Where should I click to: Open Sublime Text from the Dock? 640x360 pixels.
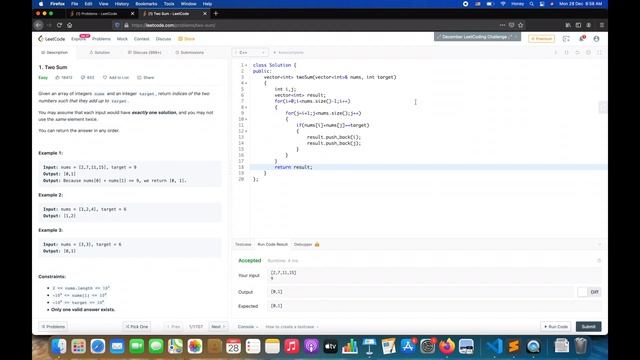[514, 346]
